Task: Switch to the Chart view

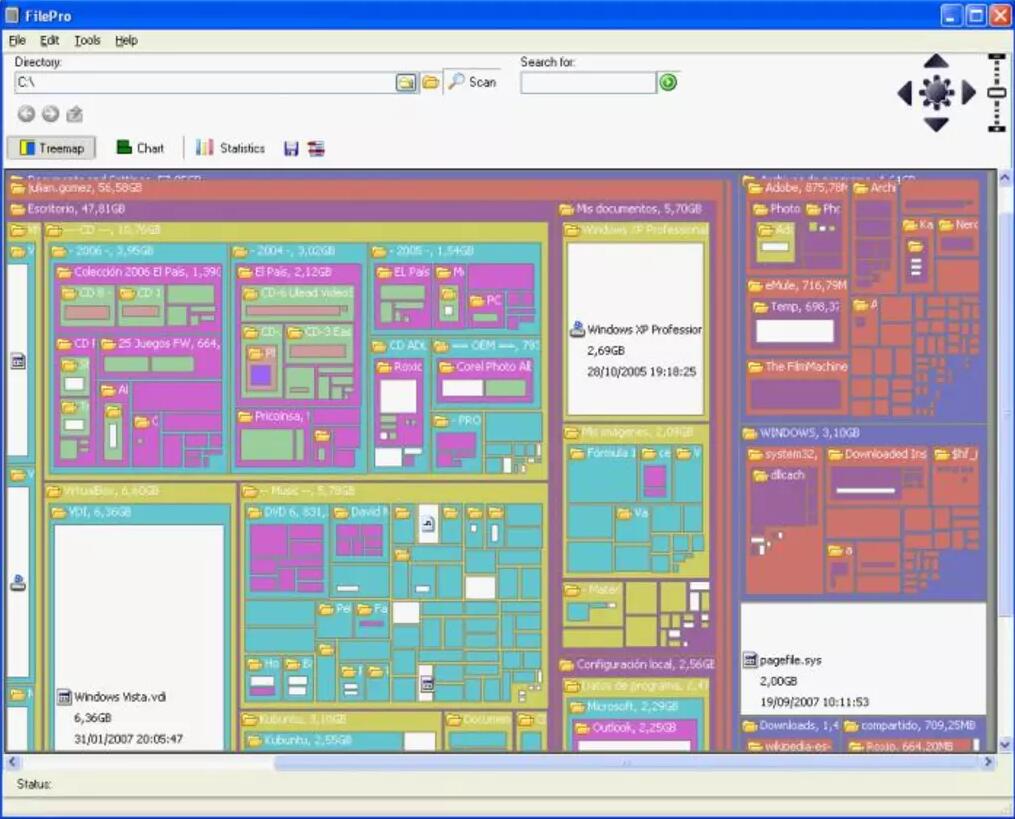Action: [x=140, y=148]
